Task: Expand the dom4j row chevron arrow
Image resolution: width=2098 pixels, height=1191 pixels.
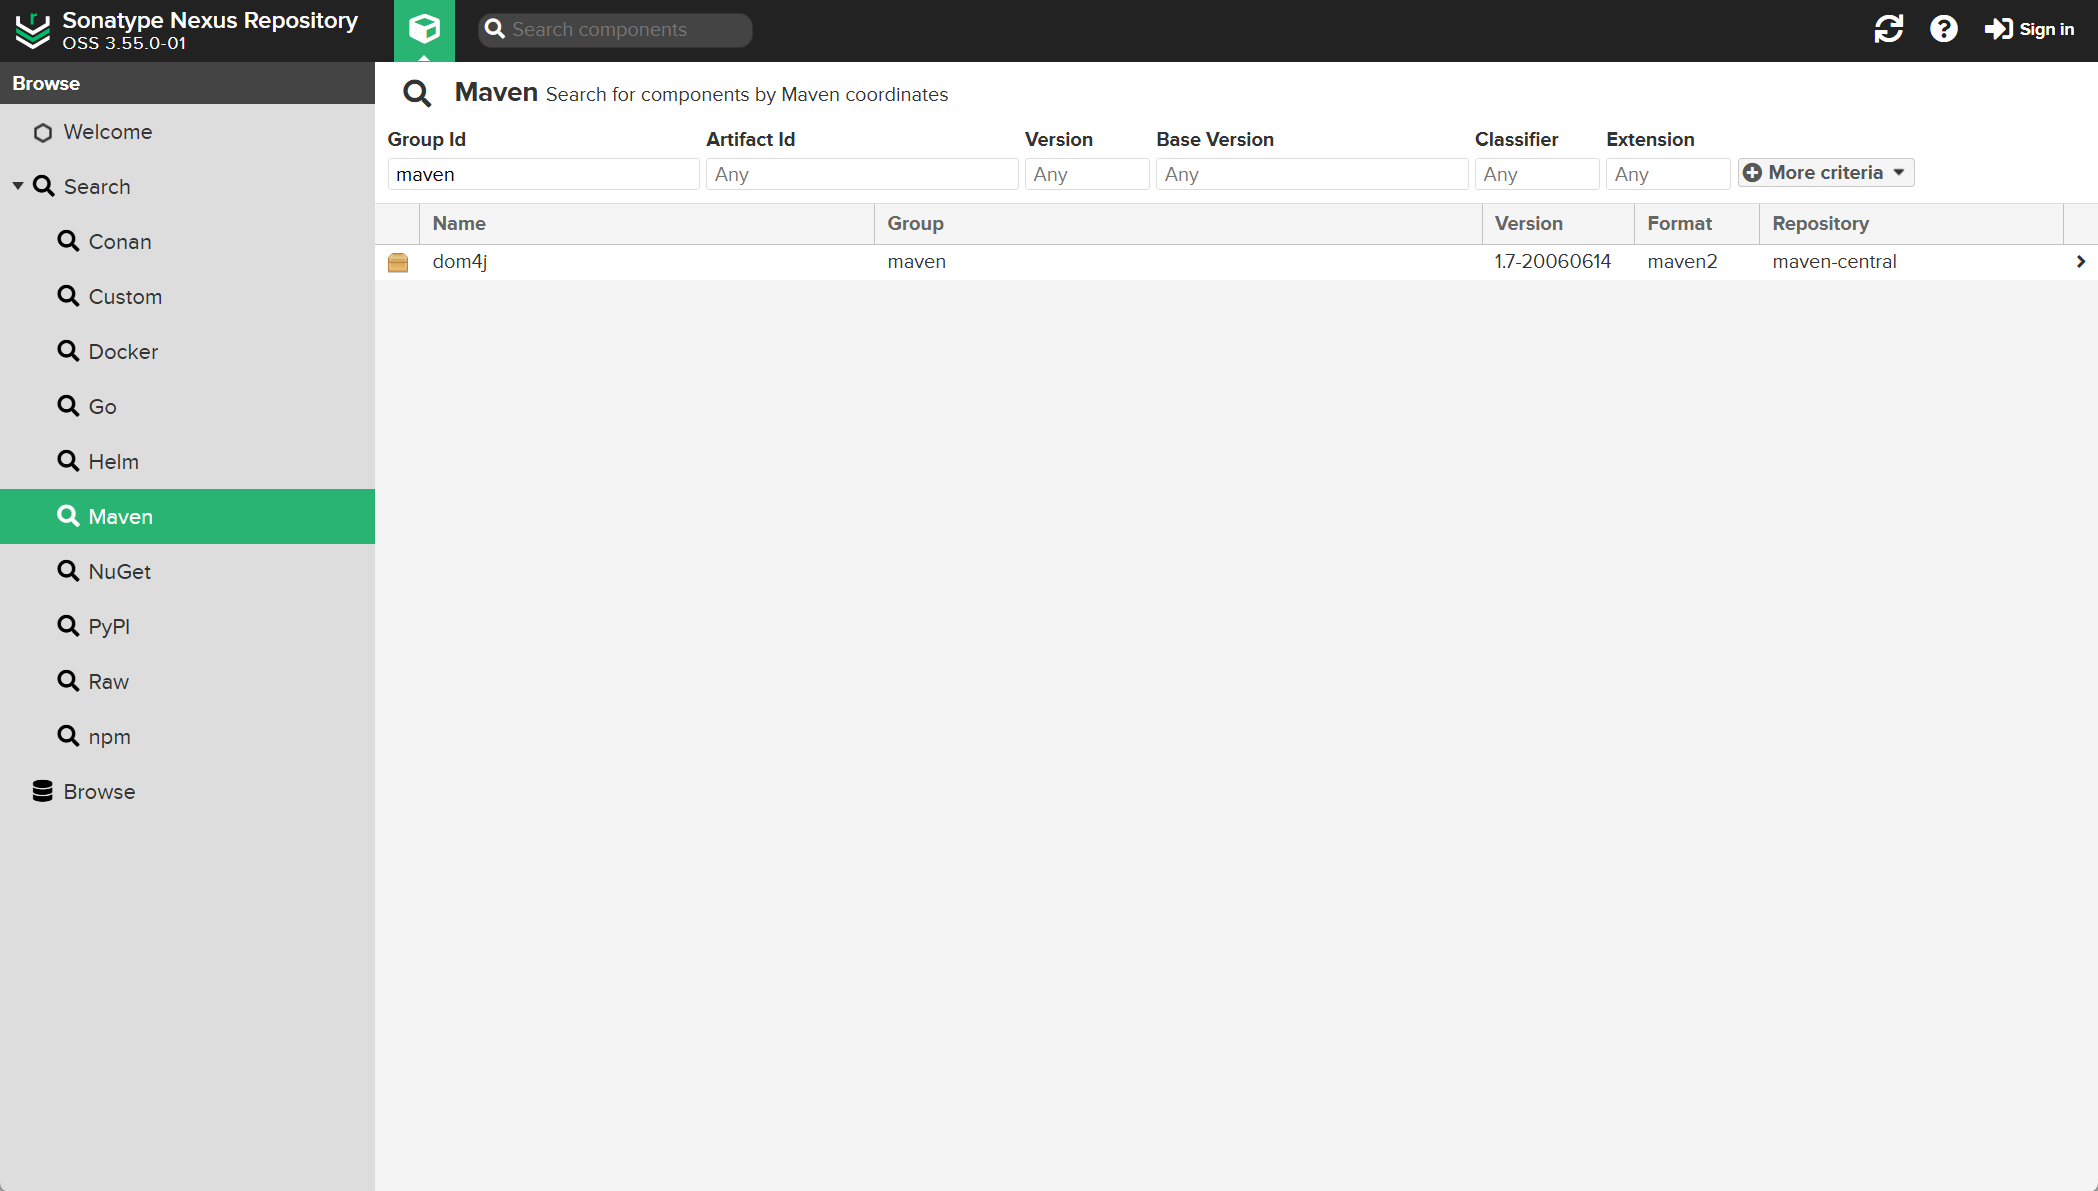Action: [x=2080, y=262]
